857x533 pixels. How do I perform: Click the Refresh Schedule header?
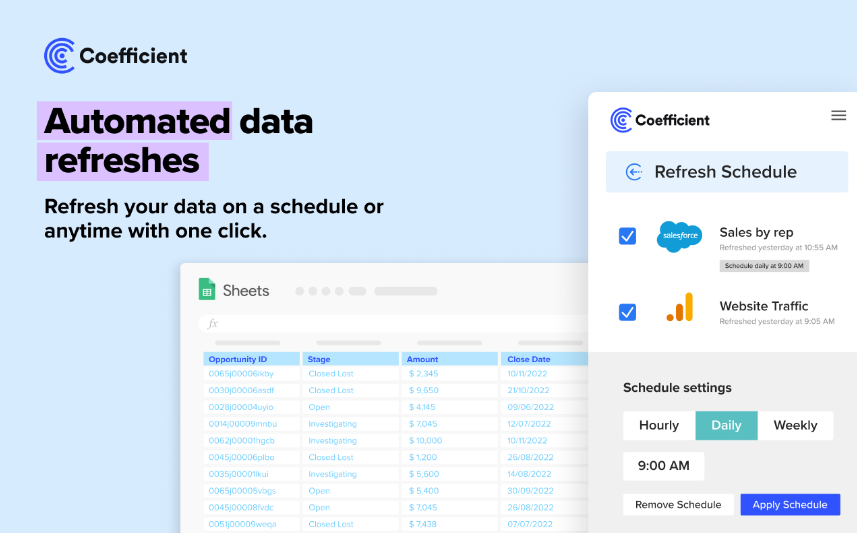[x=727, y=172]
